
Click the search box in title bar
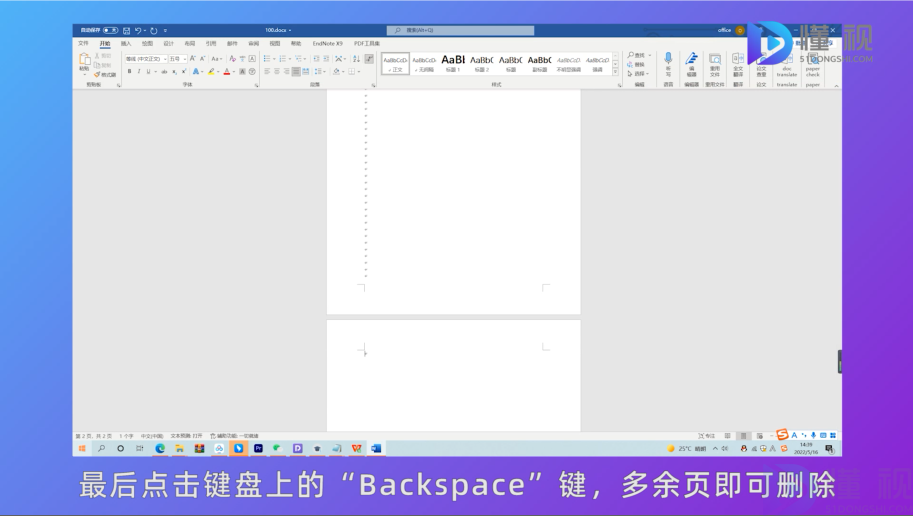(x=461, y=30)
